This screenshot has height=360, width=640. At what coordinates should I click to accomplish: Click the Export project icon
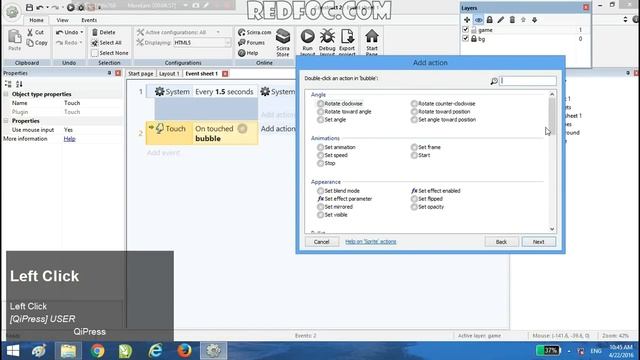(347, 37)
